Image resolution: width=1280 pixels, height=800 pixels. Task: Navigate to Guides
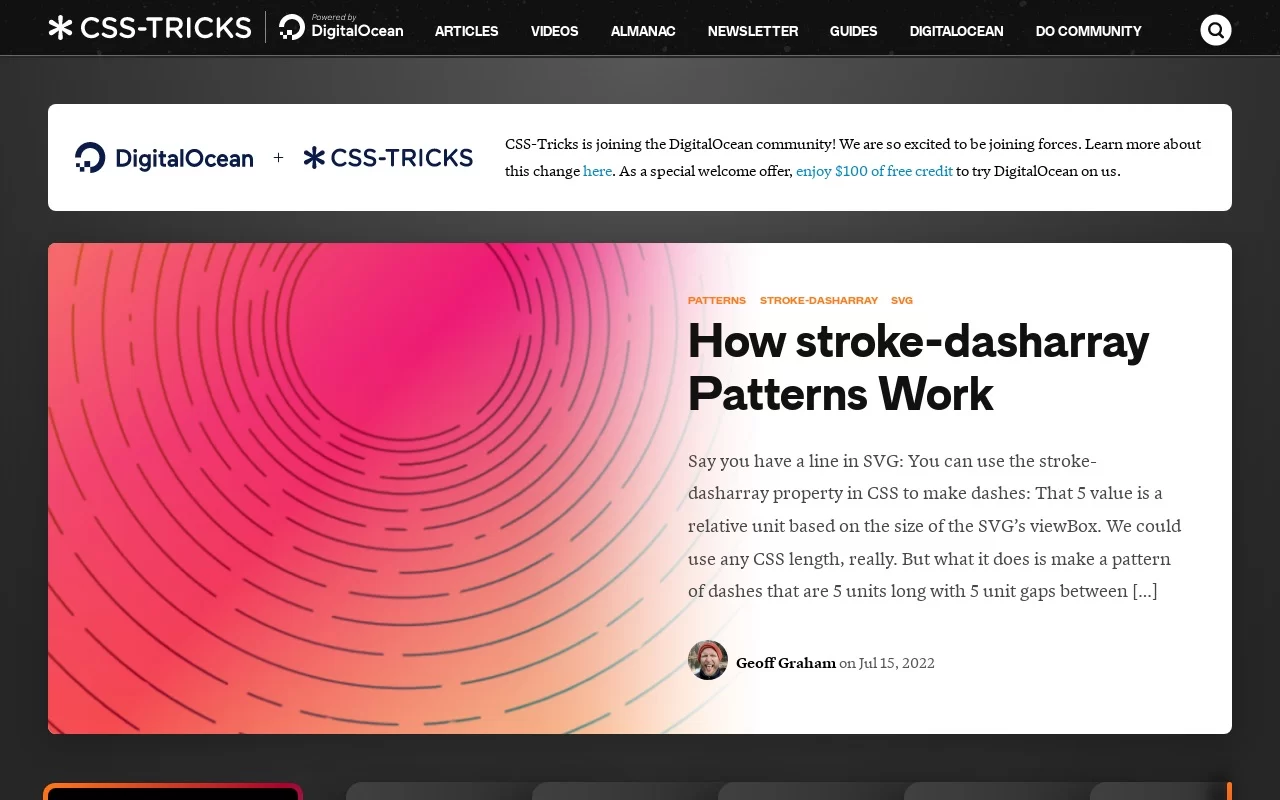(x=853, y=31)
